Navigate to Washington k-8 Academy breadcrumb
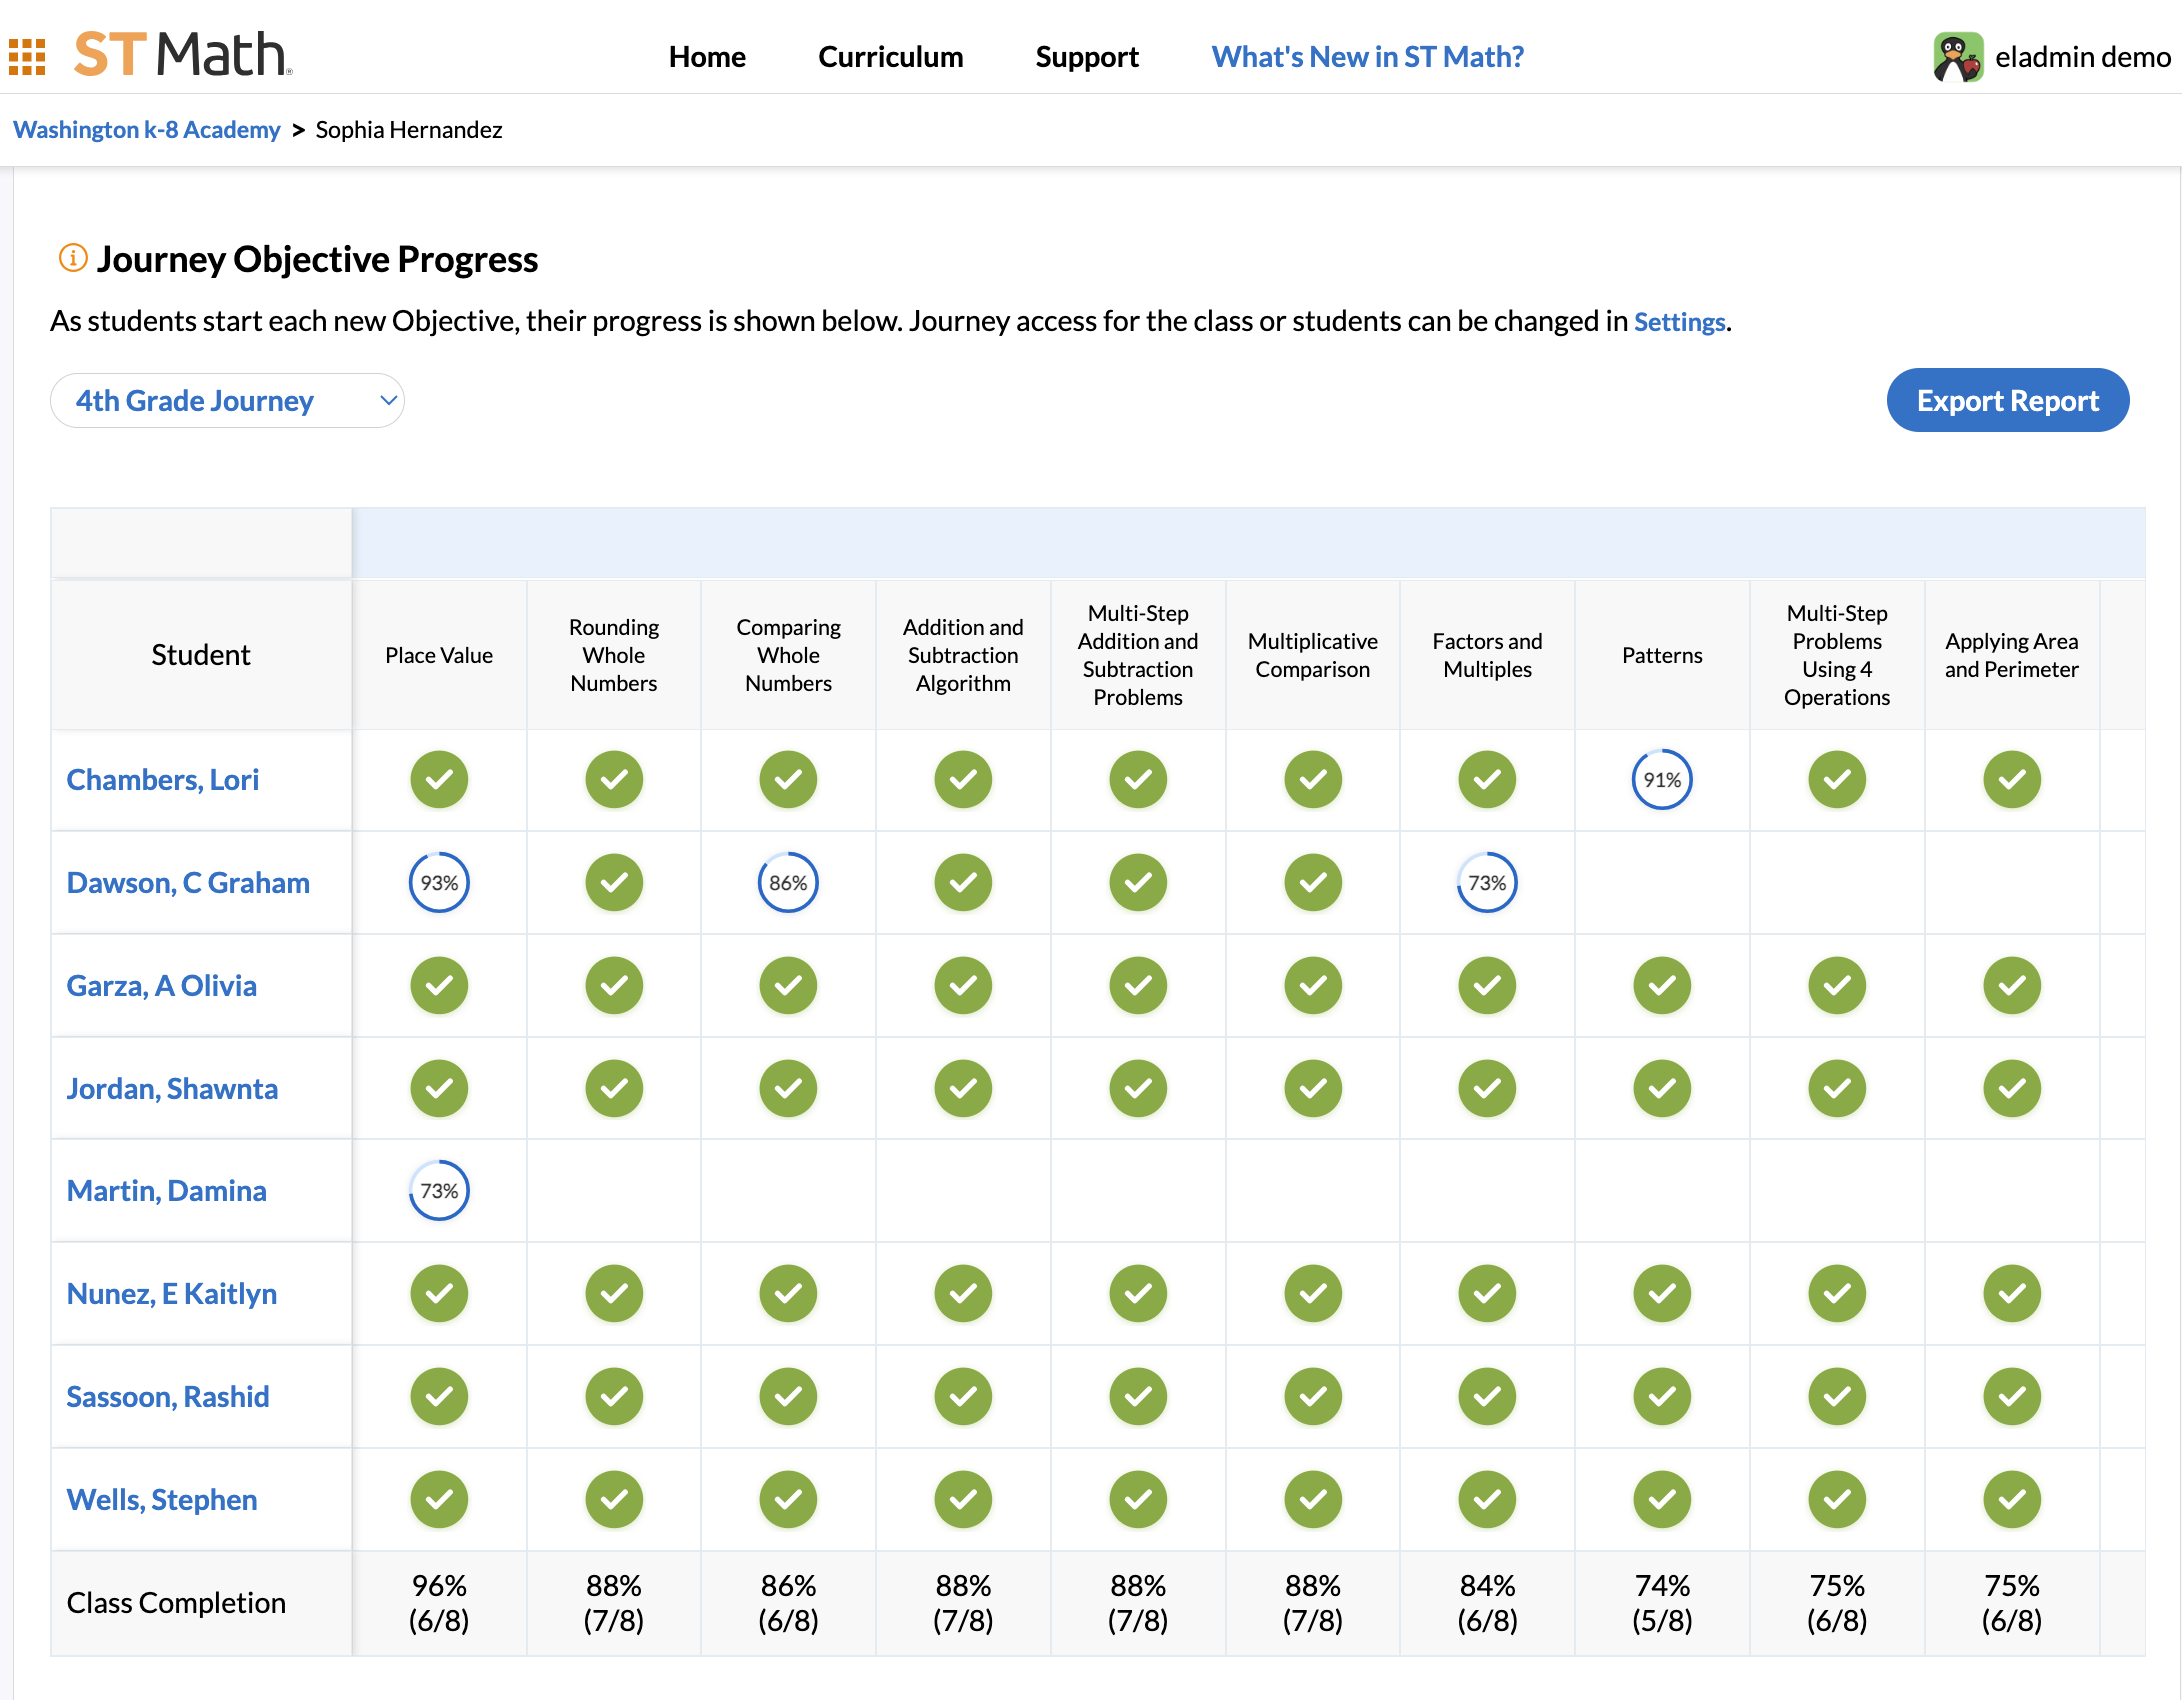Viewport: 2182px width, 1700px height. [x=147, y=130]
